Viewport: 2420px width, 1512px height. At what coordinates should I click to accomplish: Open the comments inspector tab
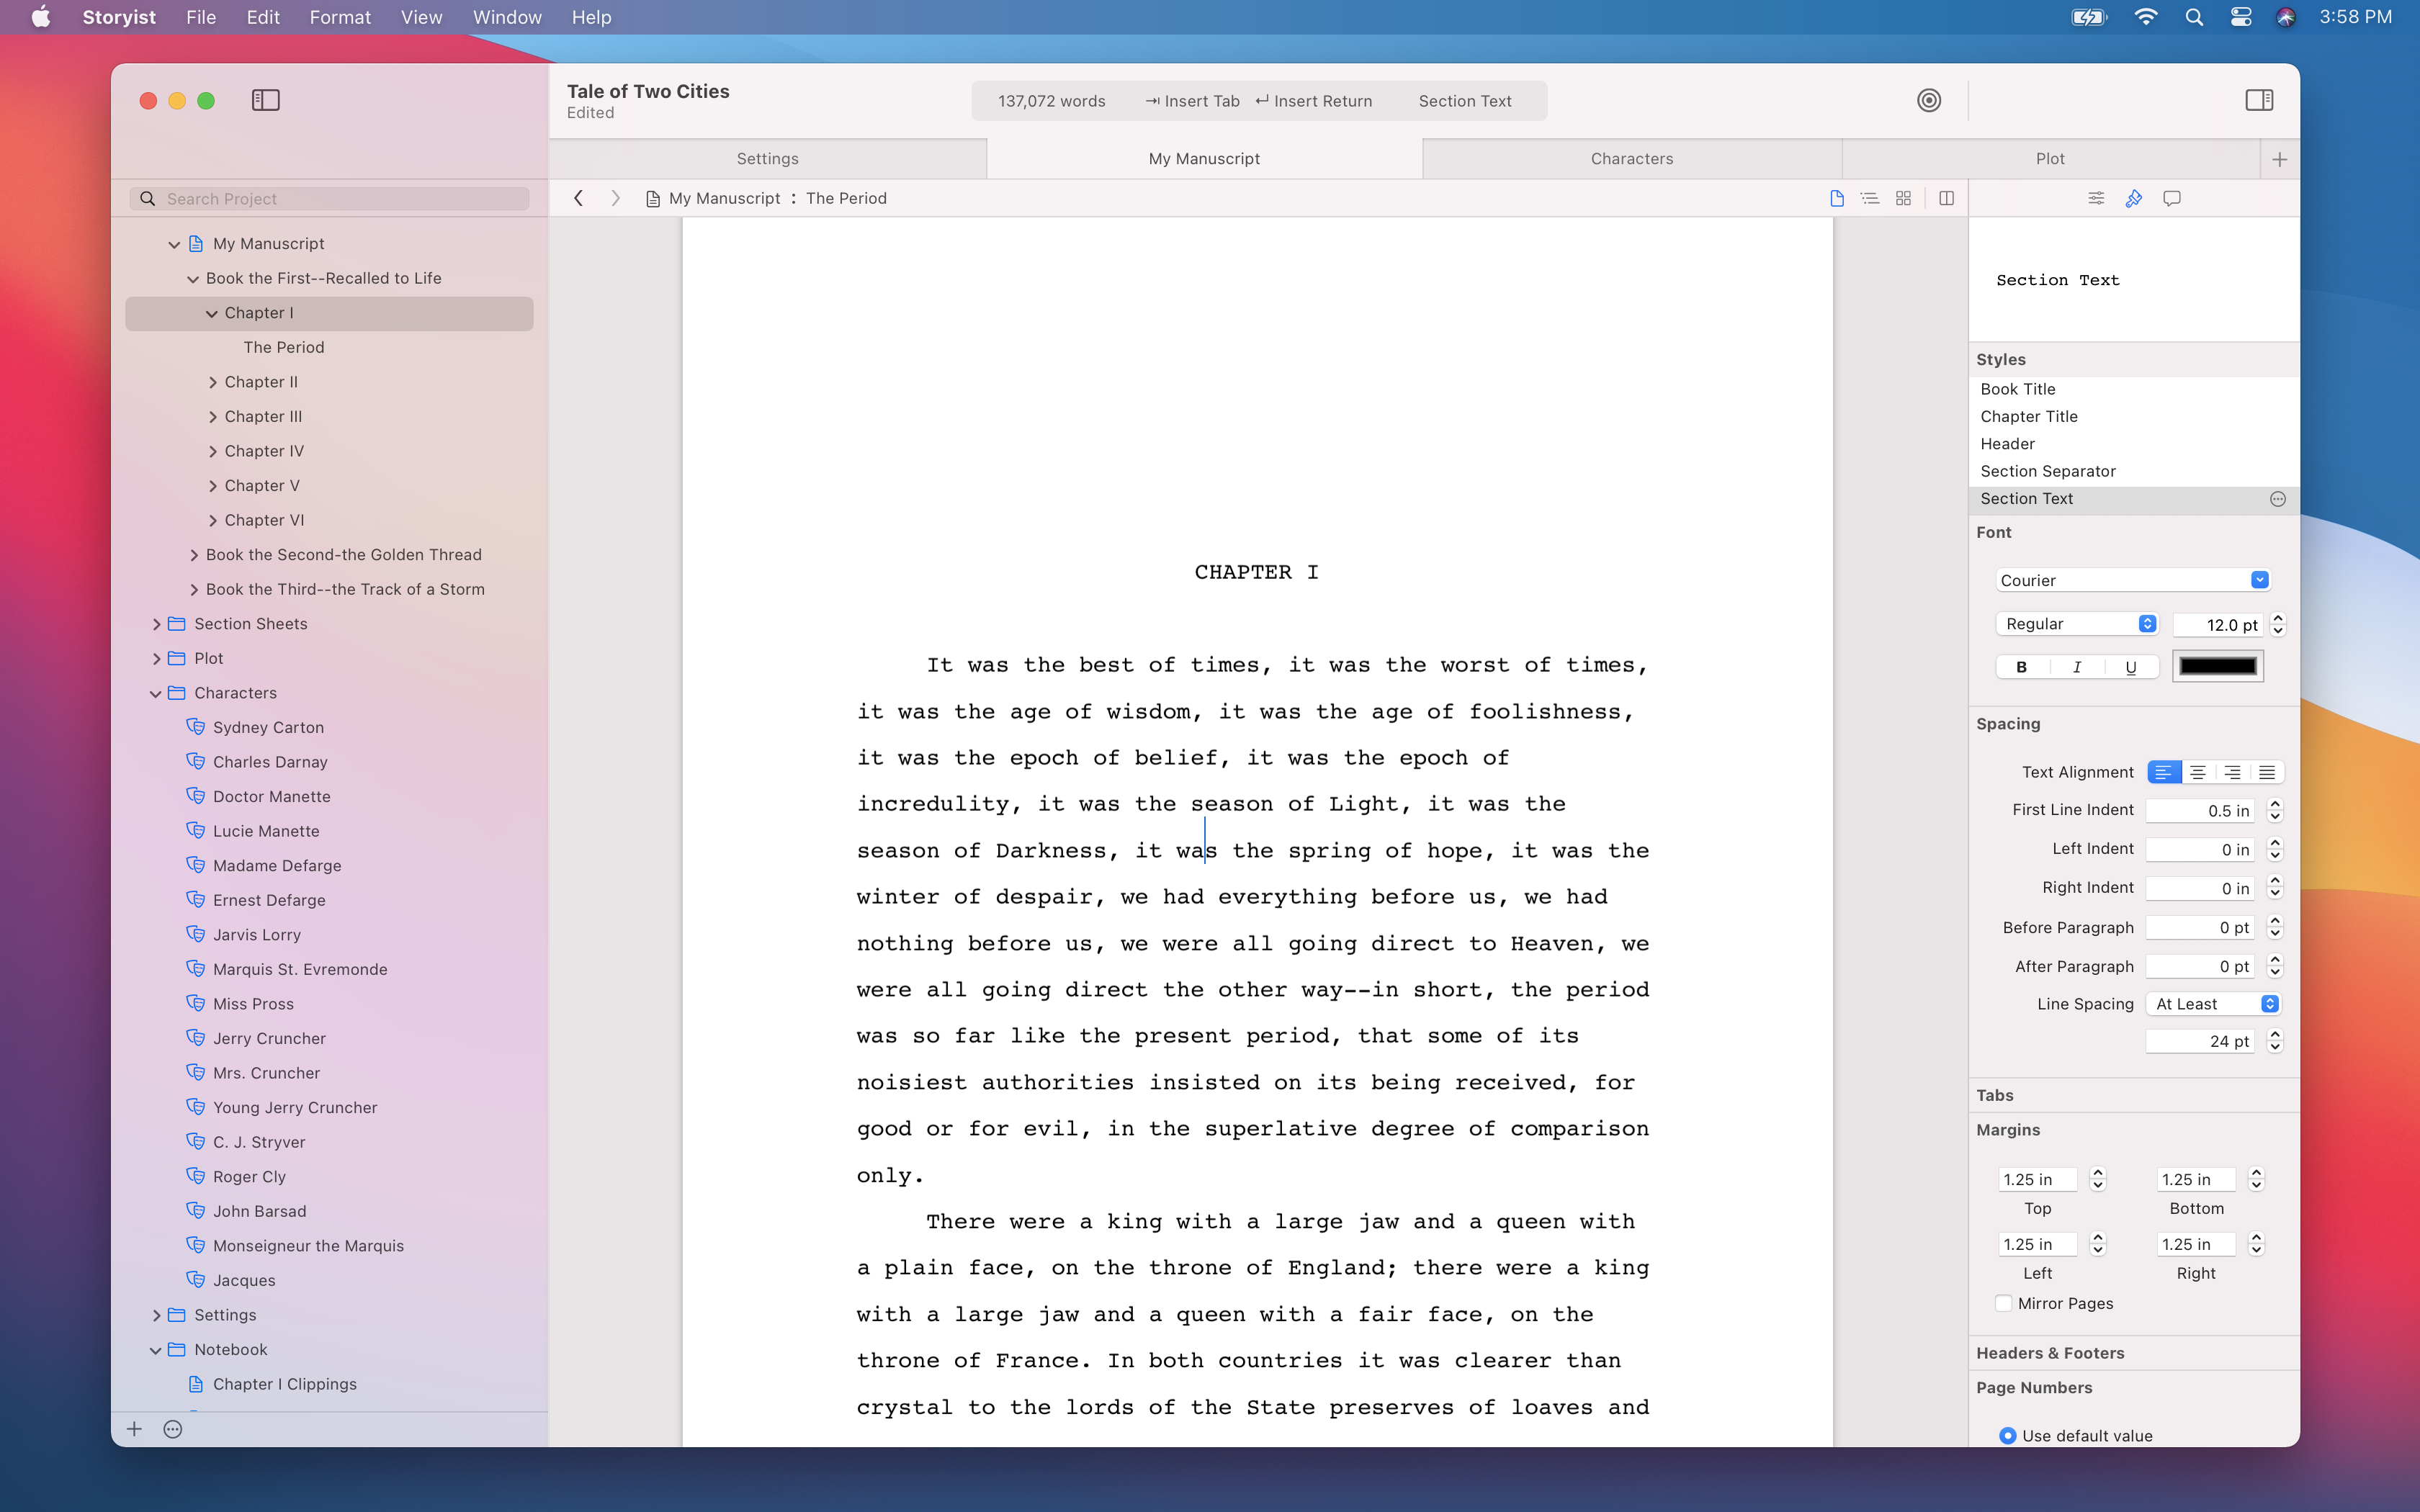[2172, 198]
